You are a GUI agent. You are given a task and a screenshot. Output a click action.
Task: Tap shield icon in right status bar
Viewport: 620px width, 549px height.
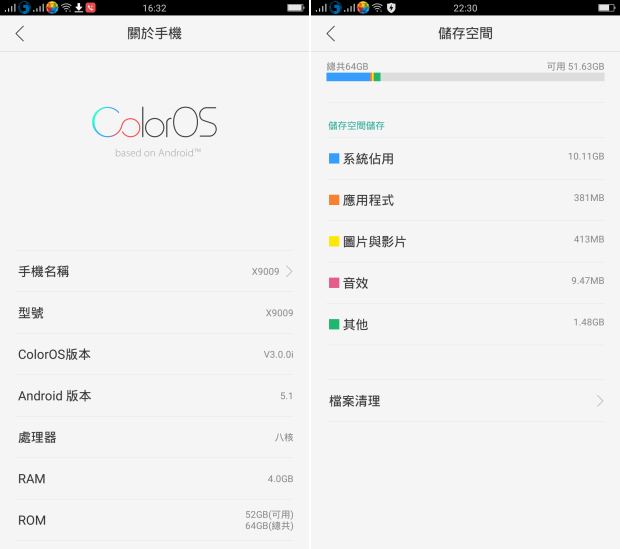[x=391, y=8]
